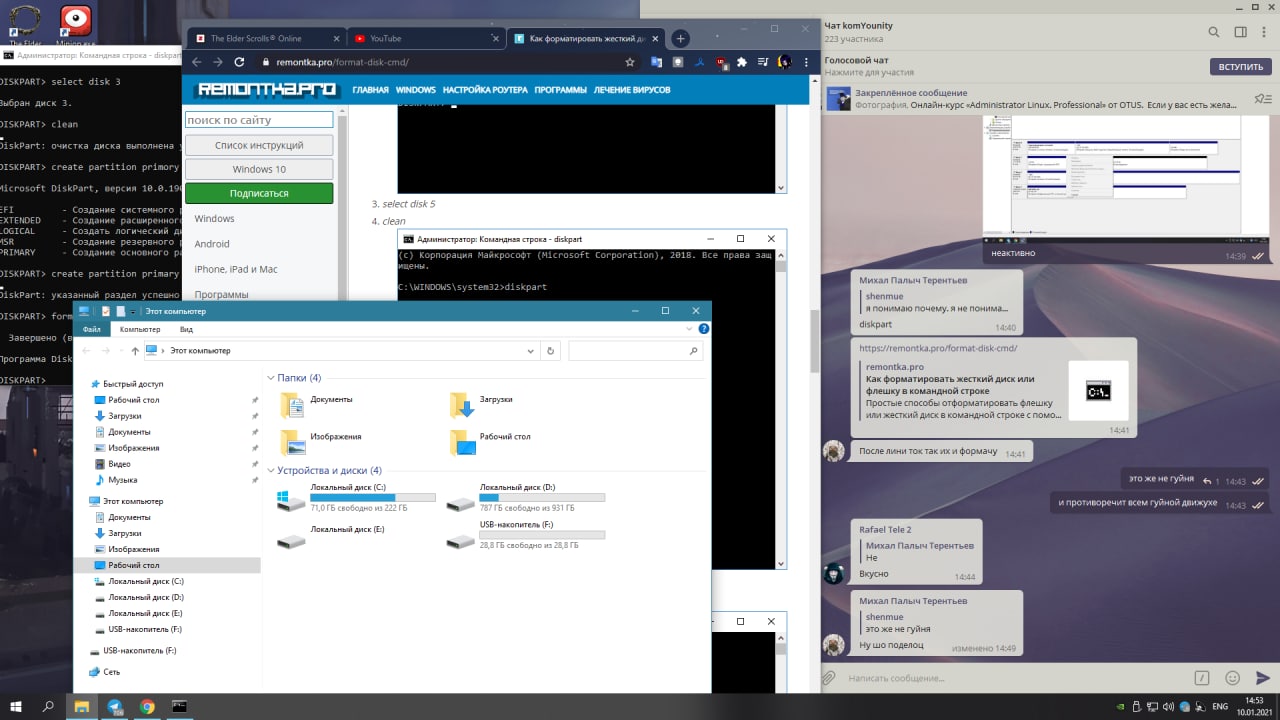Open Telegram from the taskbar
1280x720 pixels.
click(114, 706)
